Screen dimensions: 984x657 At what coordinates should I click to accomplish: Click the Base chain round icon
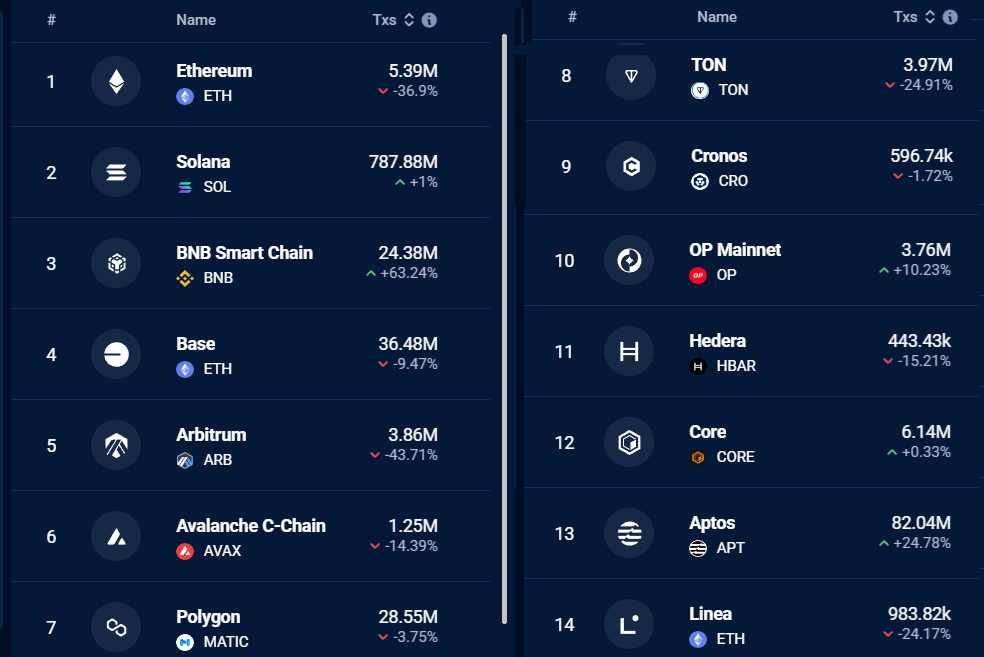116,355
